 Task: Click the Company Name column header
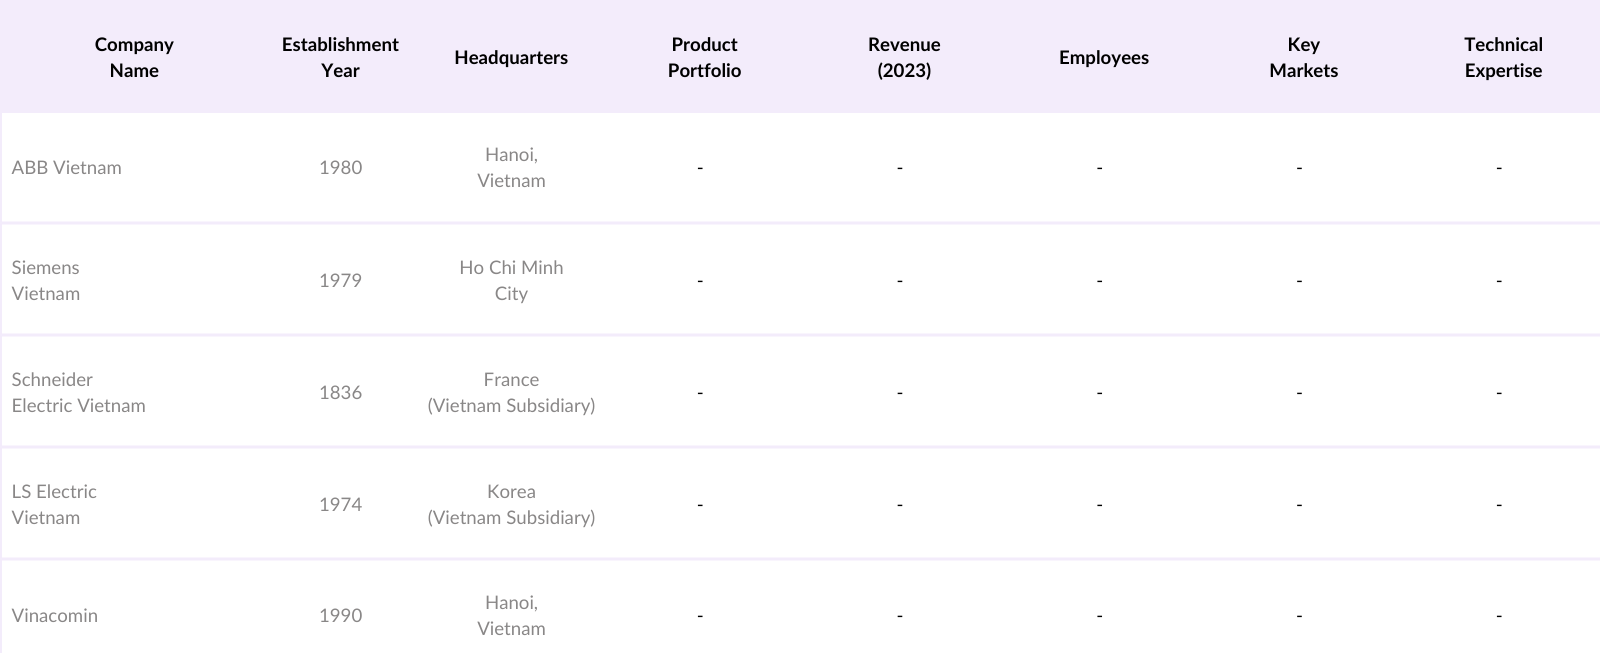pos(134,57)
